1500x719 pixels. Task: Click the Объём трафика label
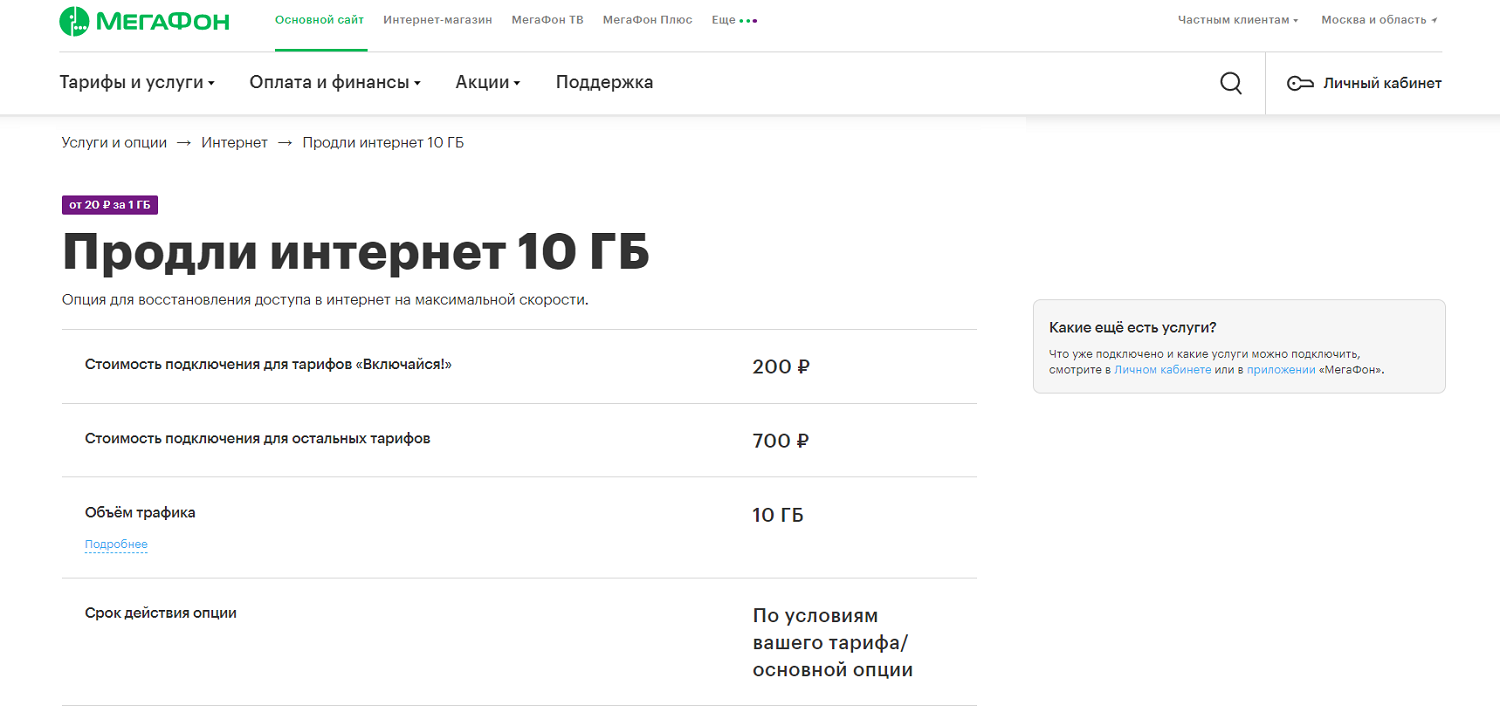point(140,512)
